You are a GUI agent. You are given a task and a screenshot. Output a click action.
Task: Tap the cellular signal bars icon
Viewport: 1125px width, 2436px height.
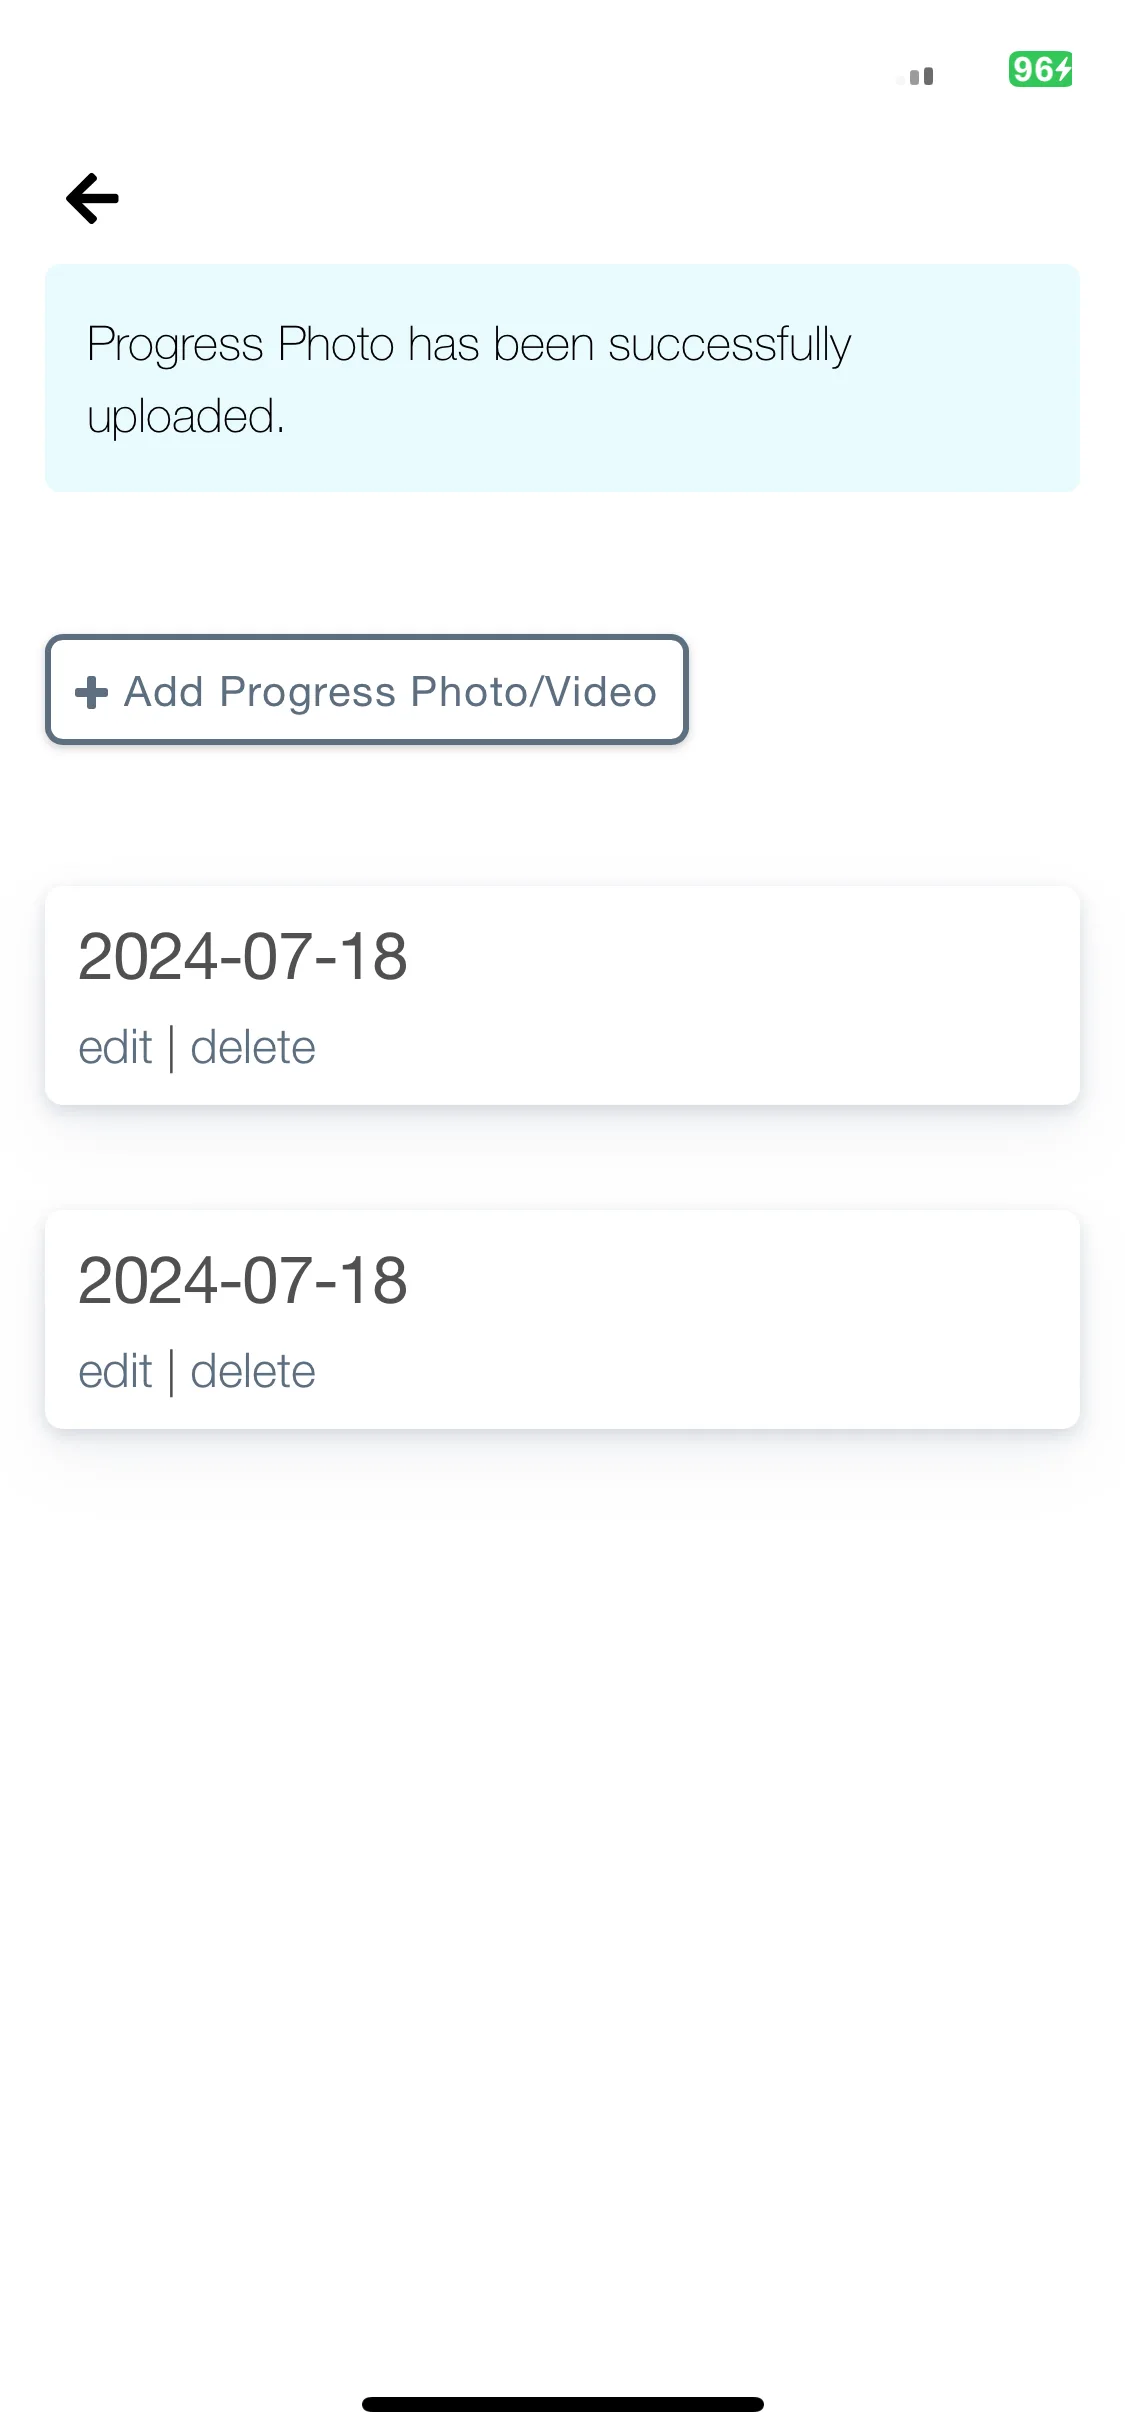916,76
